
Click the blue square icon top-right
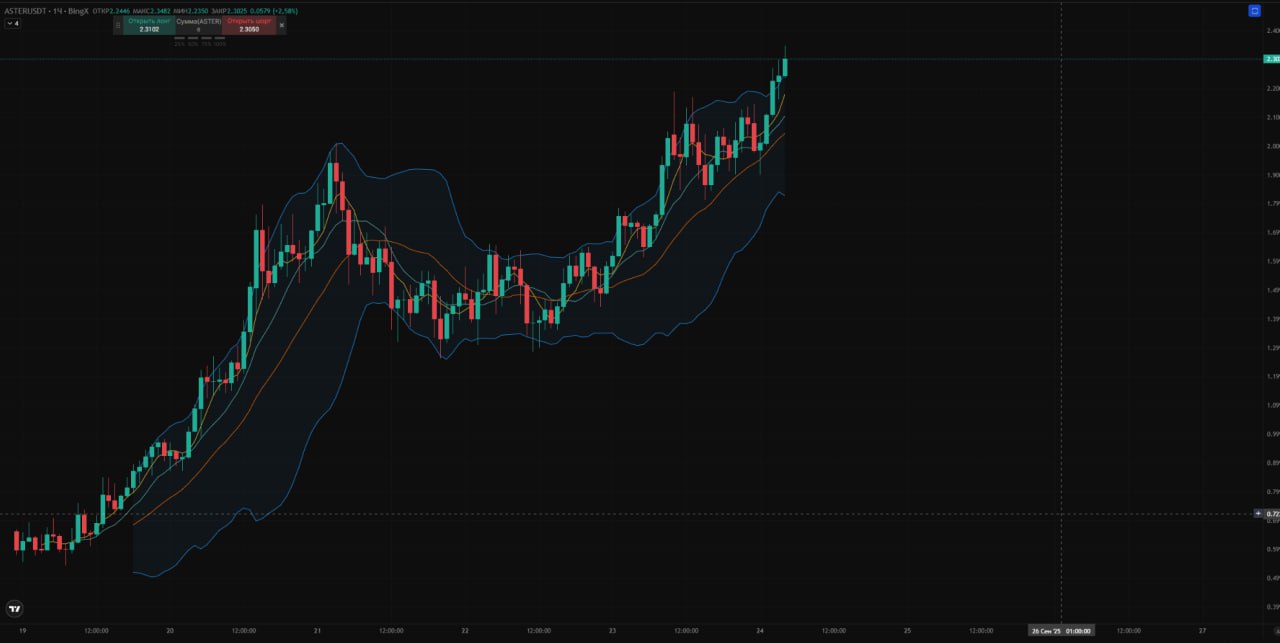click(x=1254, y=10)
